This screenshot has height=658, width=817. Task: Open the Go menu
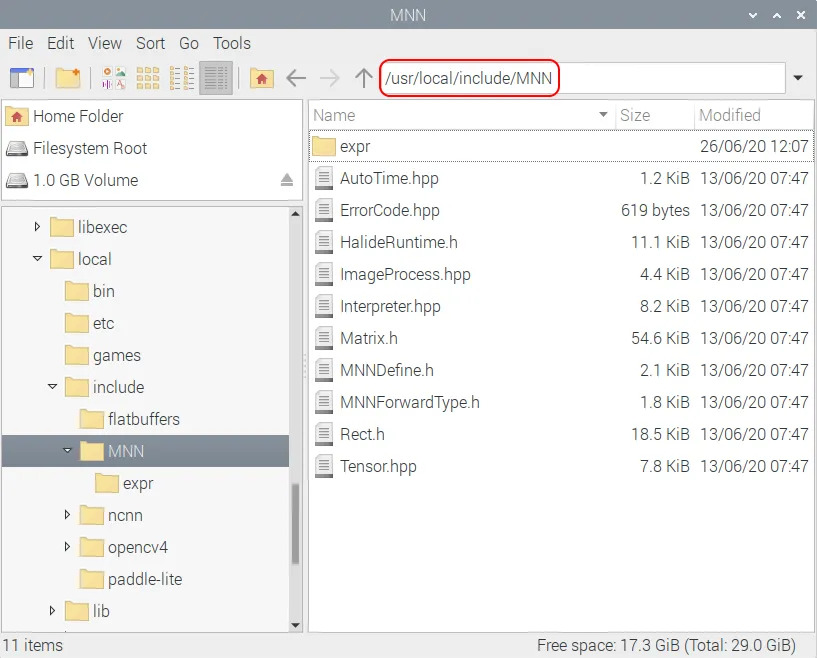(x=189, y=43)
